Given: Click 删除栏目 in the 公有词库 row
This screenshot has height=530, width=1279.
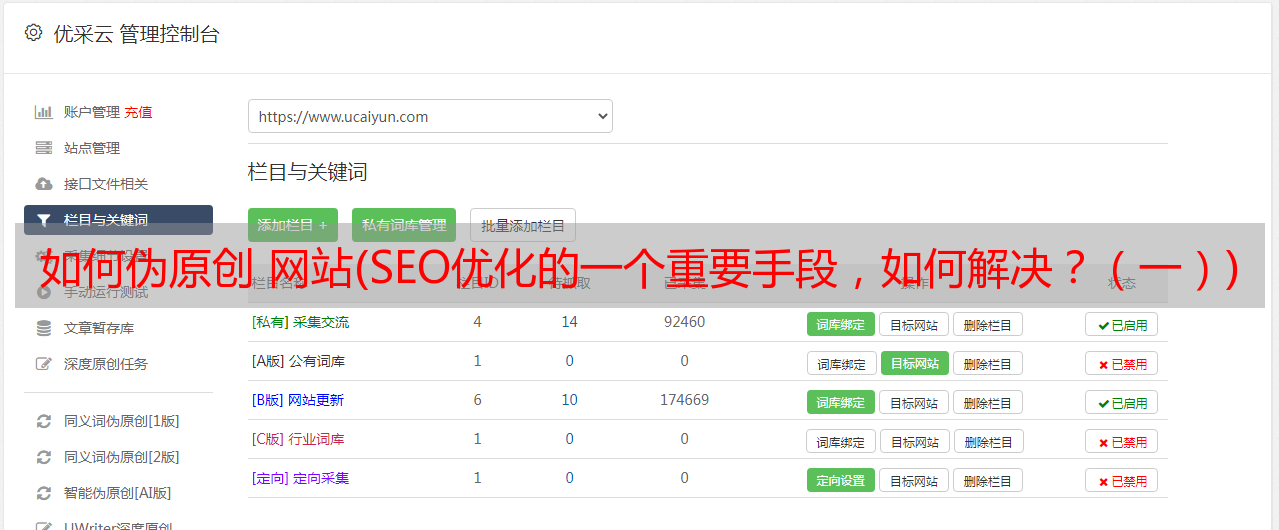Looking at the screenshot, I should coord(987,363).
